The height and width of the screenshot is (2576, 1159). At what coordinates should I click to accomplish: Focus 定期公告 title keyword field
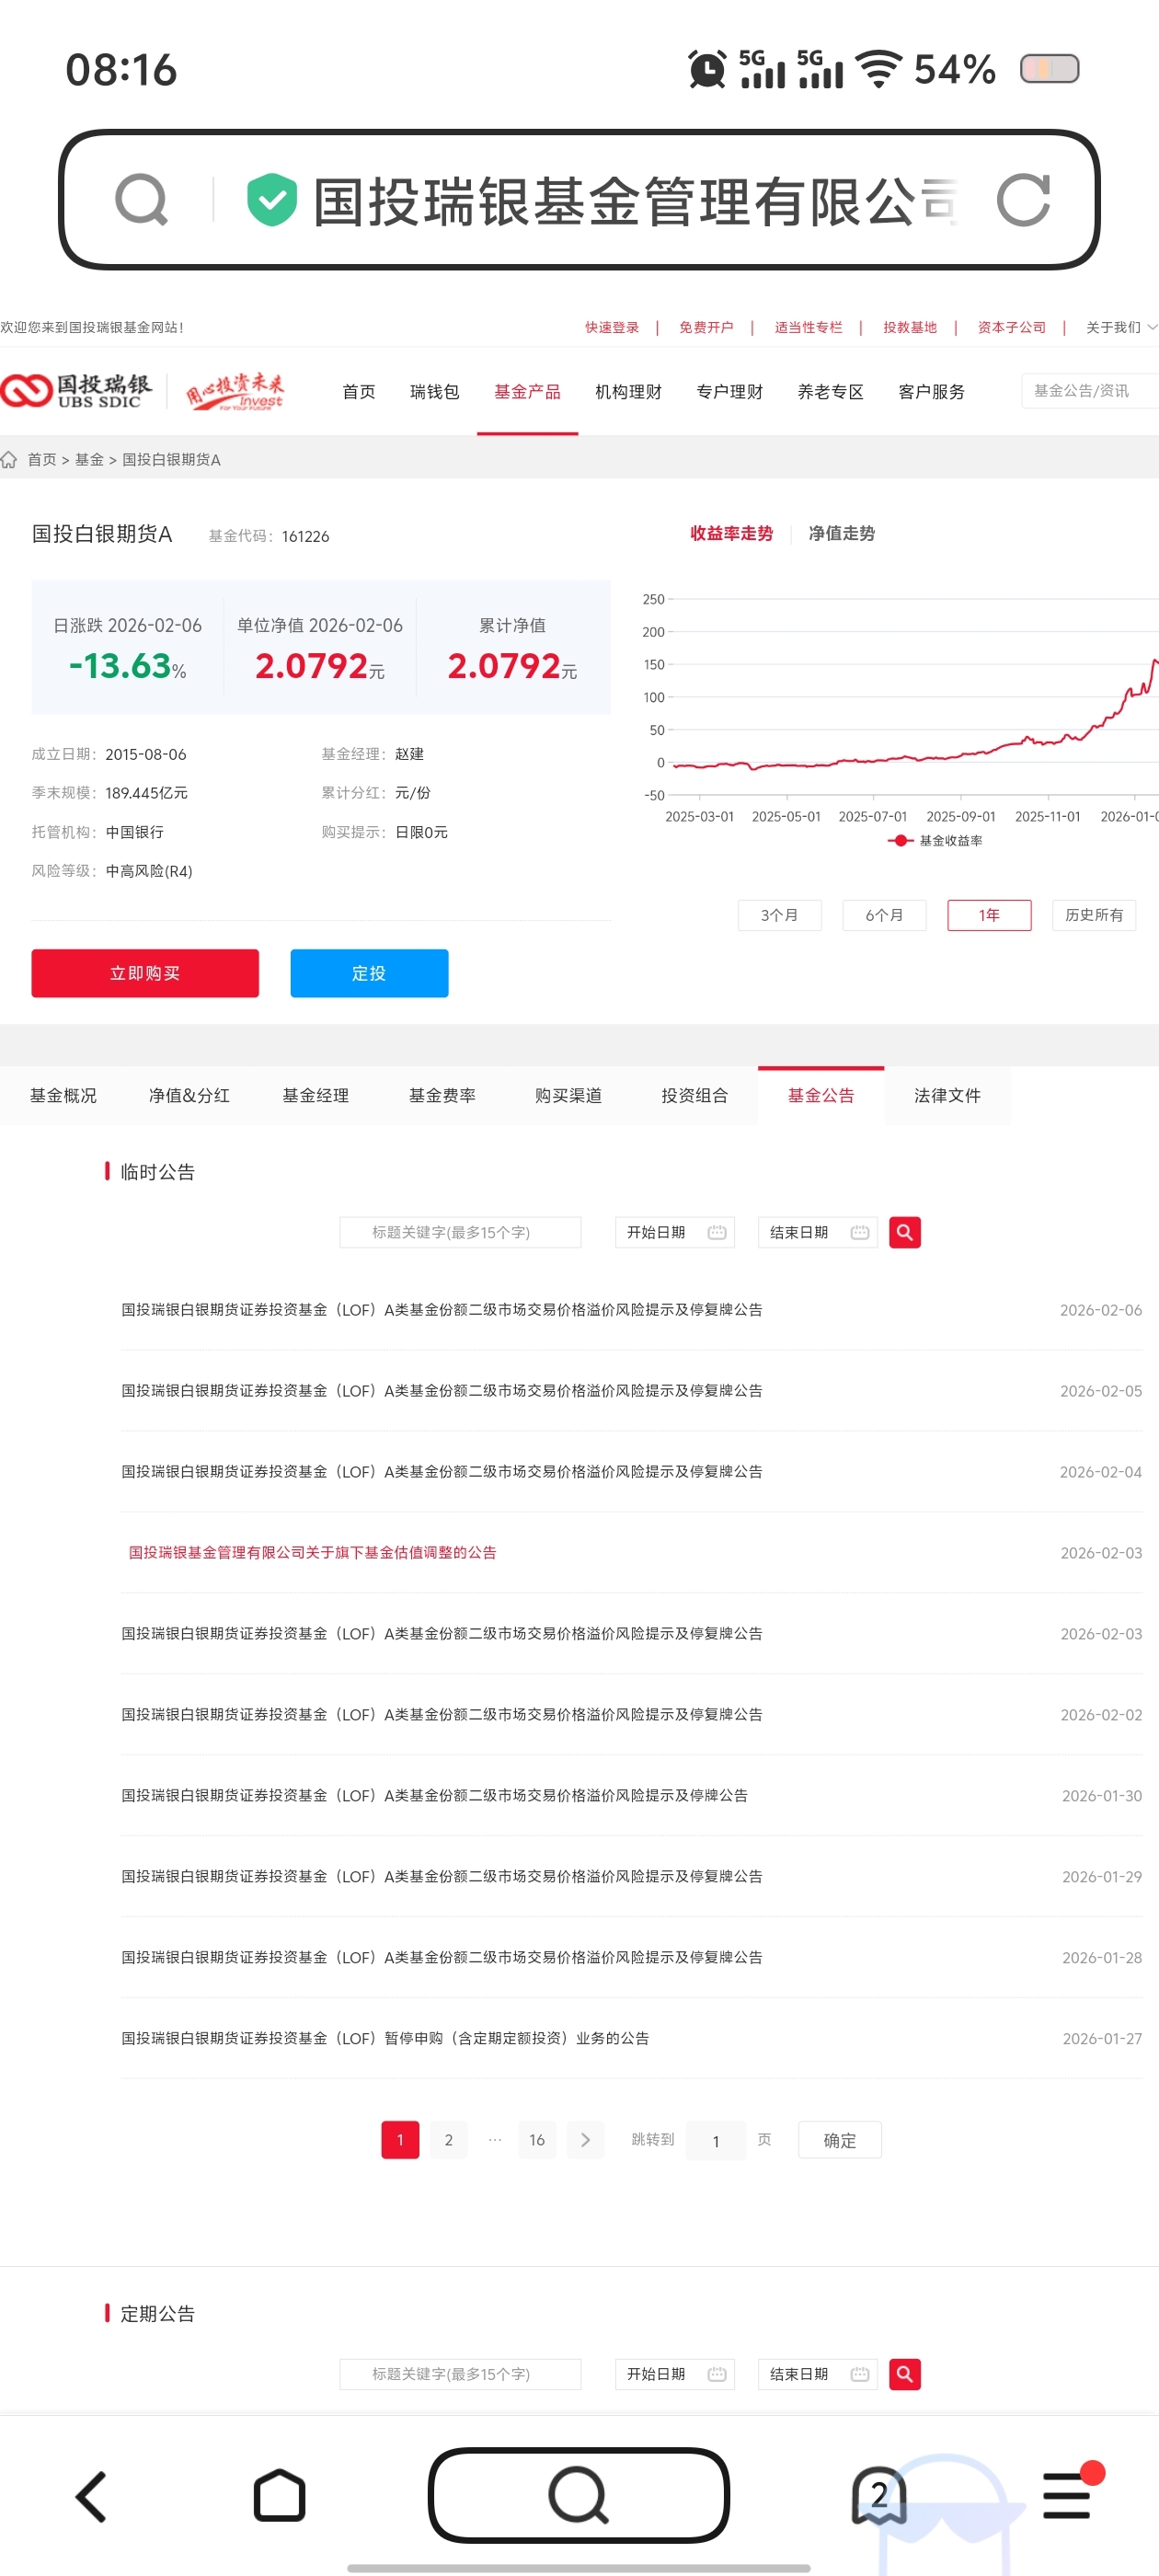tap(460, 2374)
